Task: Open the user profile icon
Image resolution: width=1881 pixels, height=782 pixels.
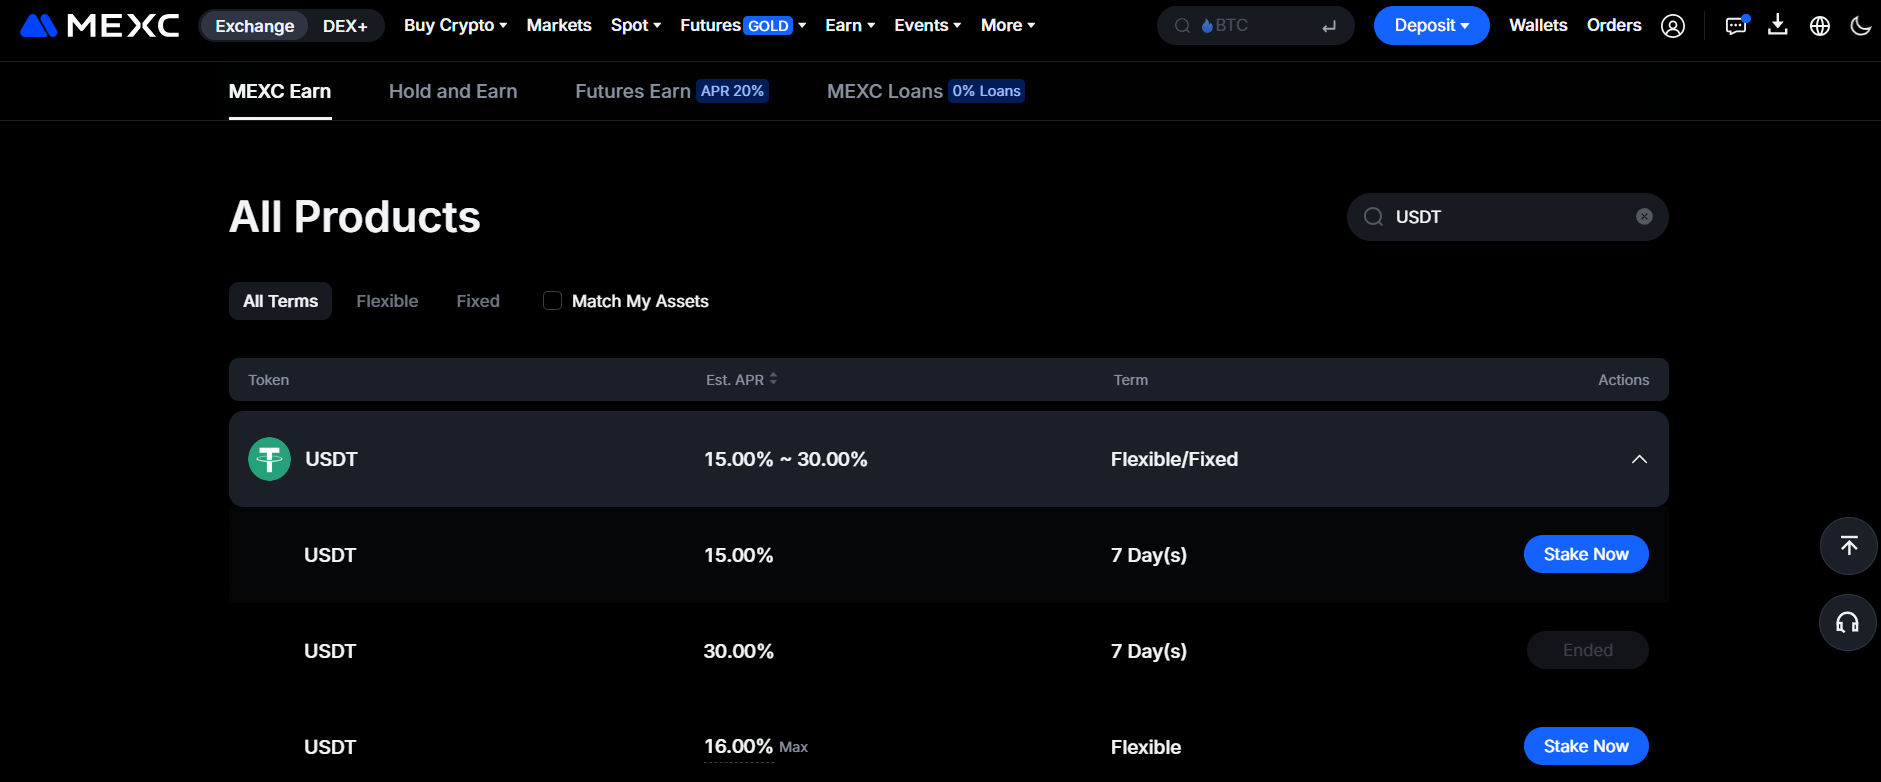Action: point(1673,26)
